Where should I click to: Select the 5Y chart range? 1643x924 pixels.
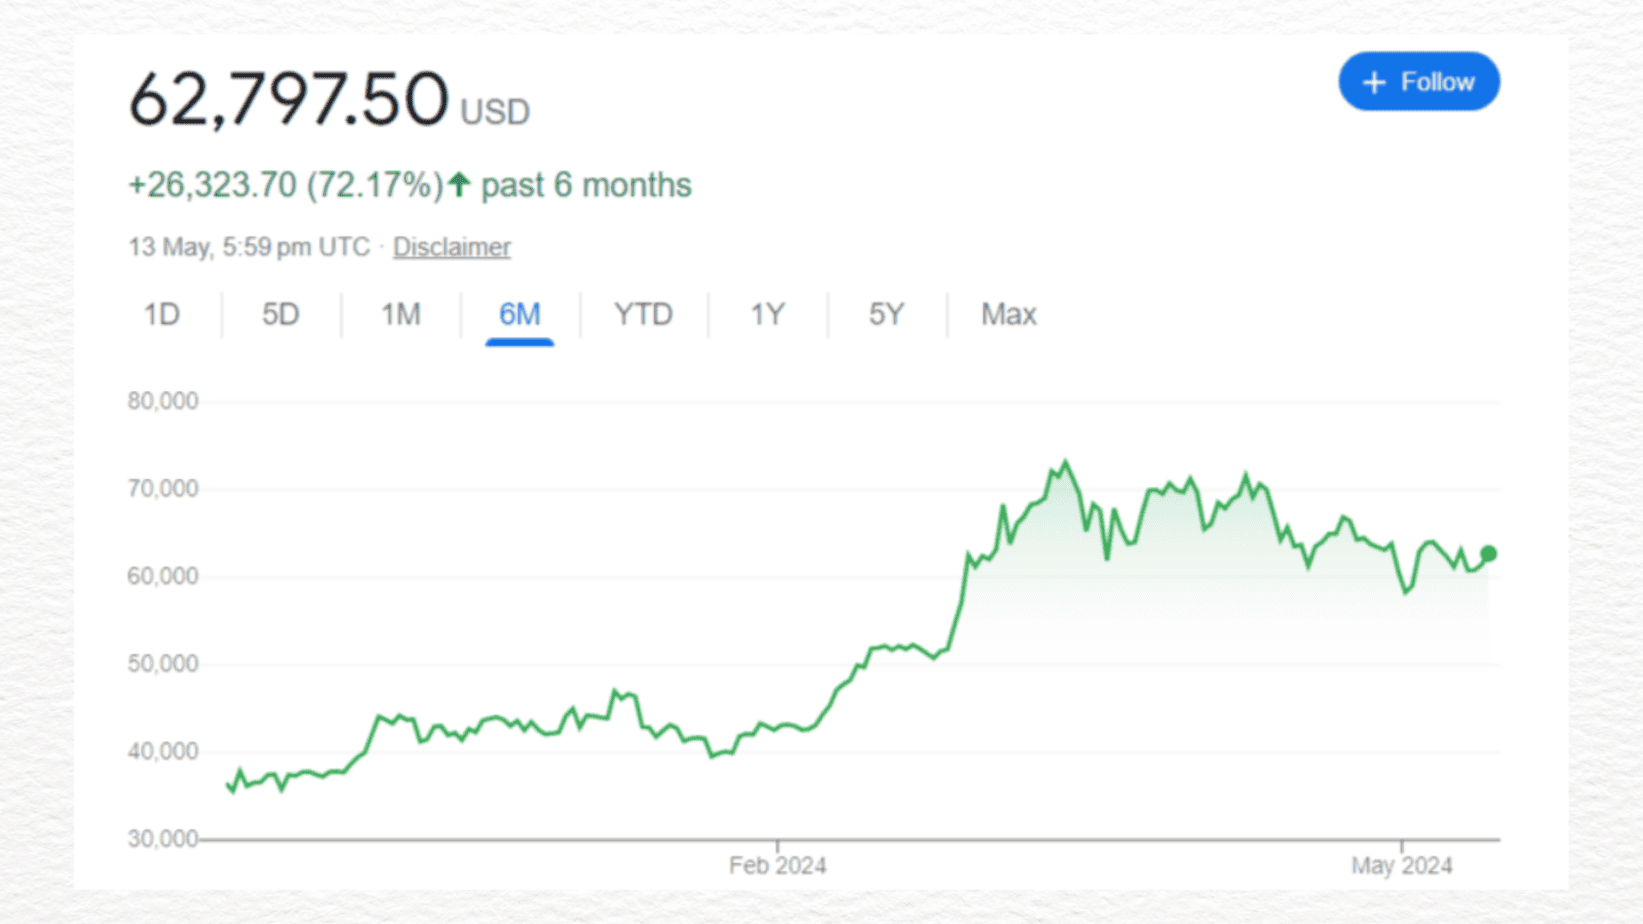(x=886, y=315)
